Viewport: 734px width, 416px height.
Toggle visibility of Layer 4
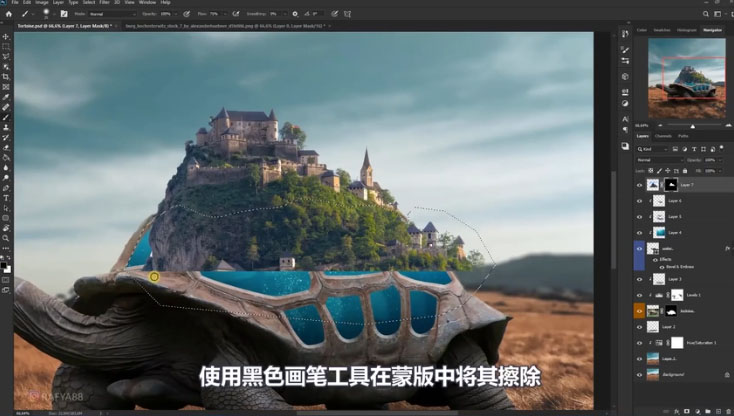640,232
